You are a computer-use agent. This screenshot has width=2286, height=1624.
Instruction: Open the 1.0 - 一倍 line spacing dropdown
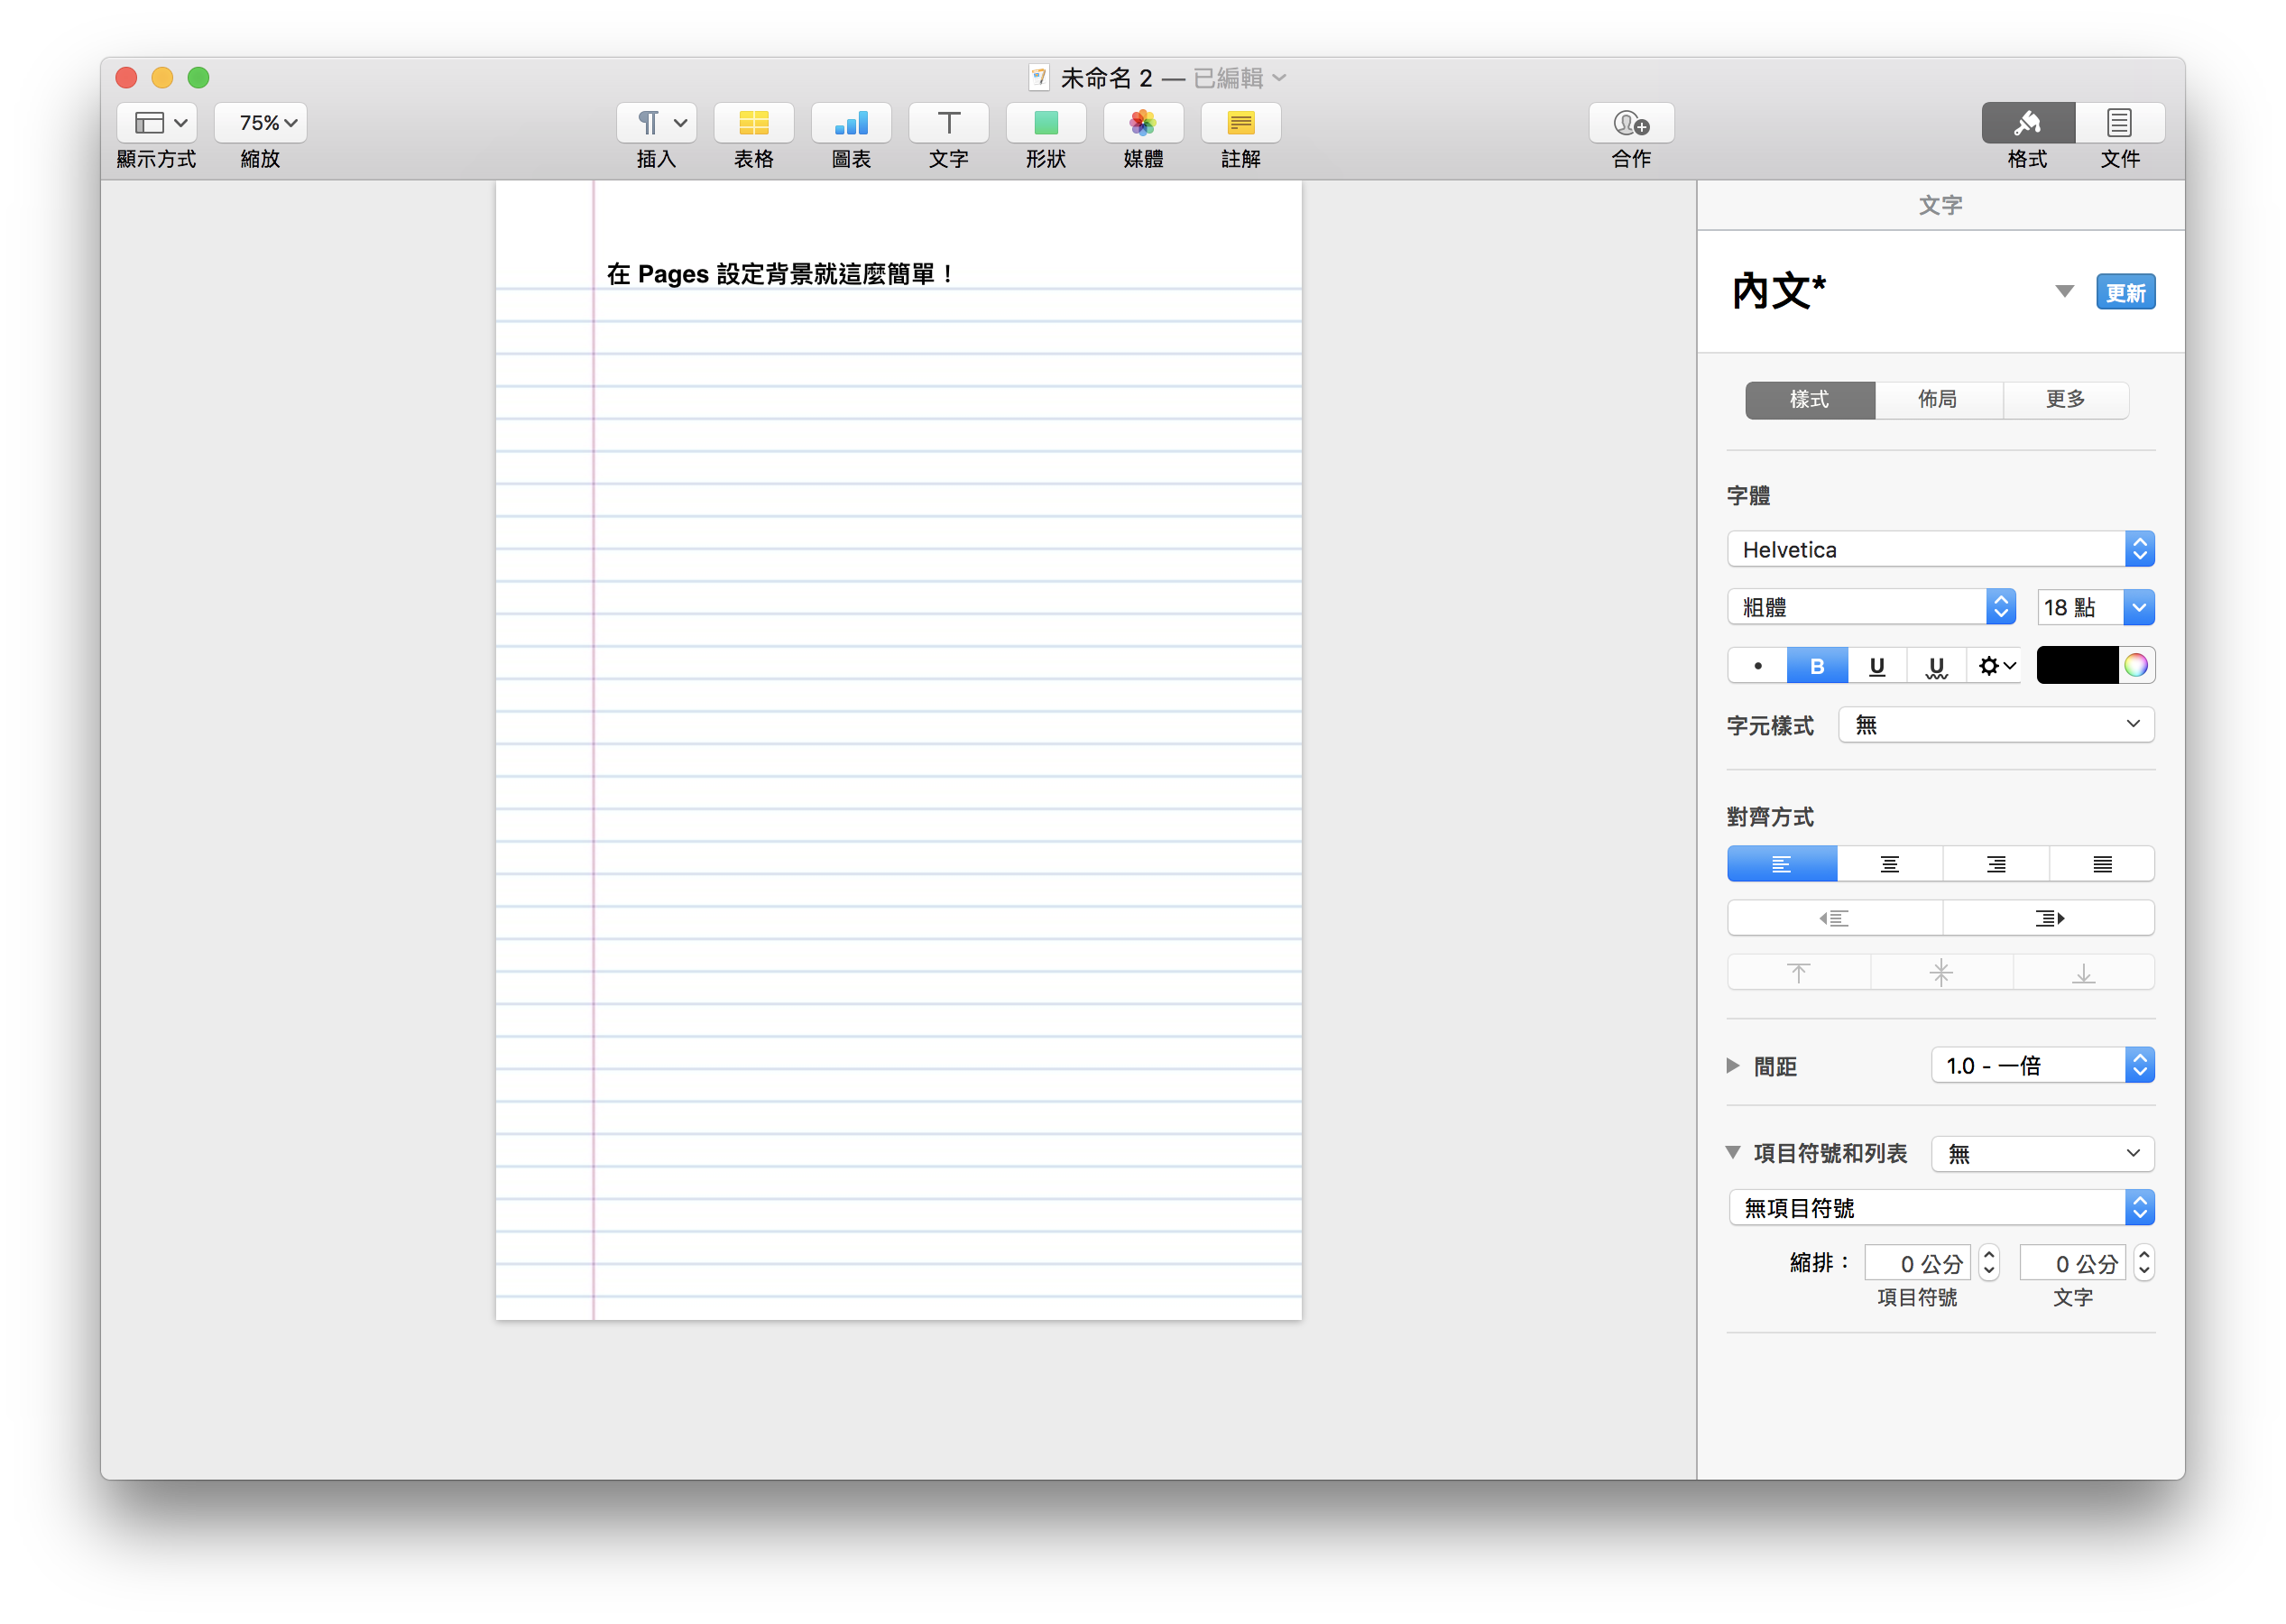(x=2043, y=1066)
